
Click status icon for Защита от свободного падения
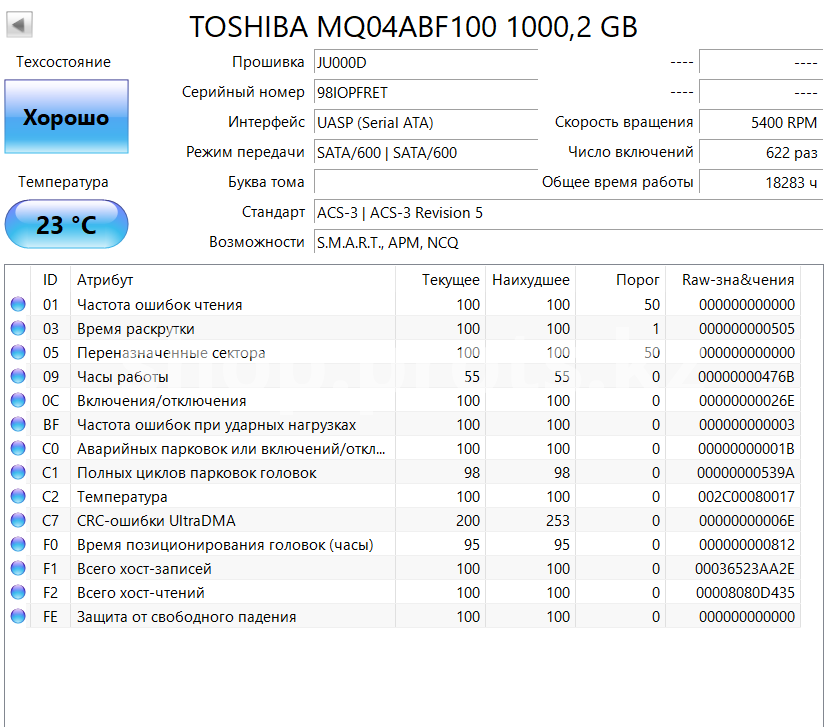18,617
